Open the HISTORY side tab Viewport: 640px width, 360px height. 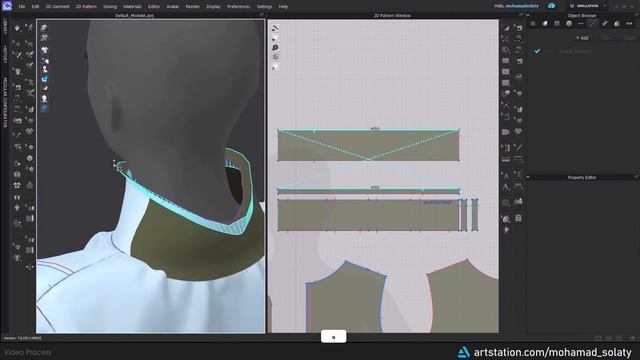click(x=5, y=54)
